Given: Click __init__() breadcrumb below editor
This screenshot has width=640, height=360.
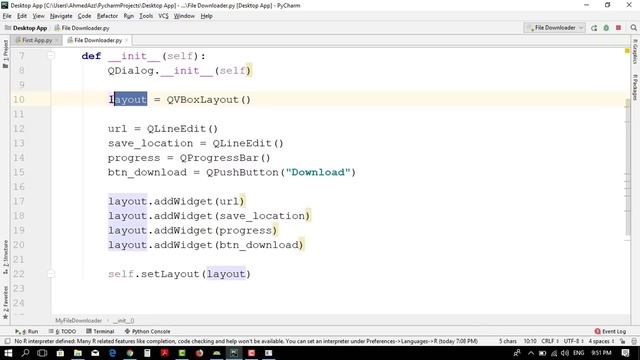Looking at the screenshot, I should (124, 321).
